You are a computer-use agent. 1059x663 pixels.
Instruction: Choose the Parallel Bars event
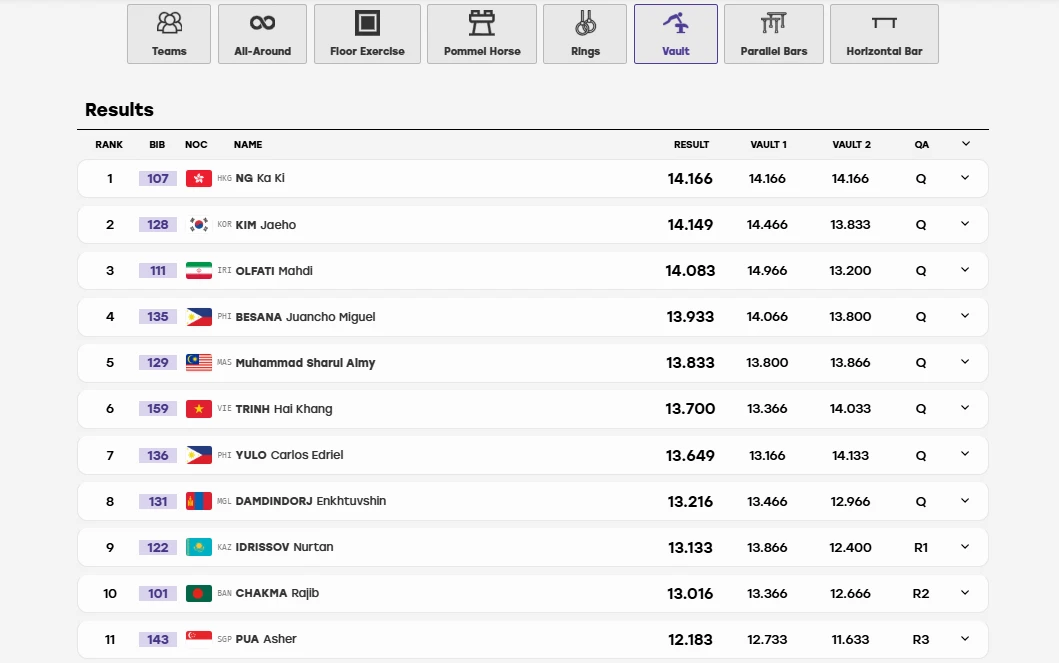773,34
